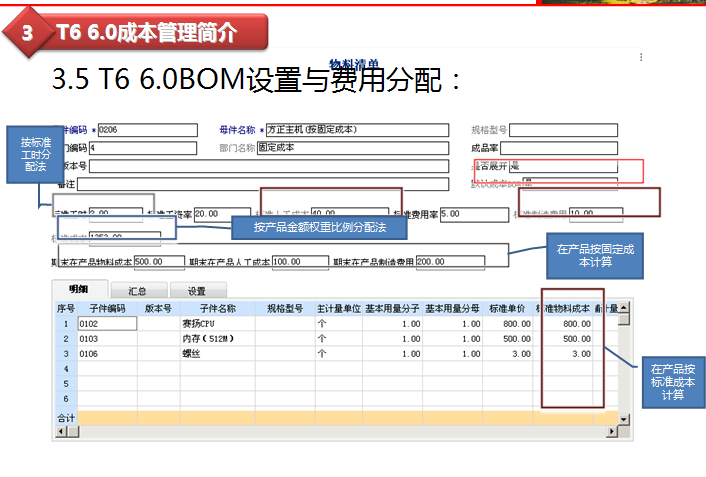Image resolution: width=706 pixels, height=477 pixels.
Task: Click the 标准物料成本 cell 800.00 in row 1
Action: 563,324
